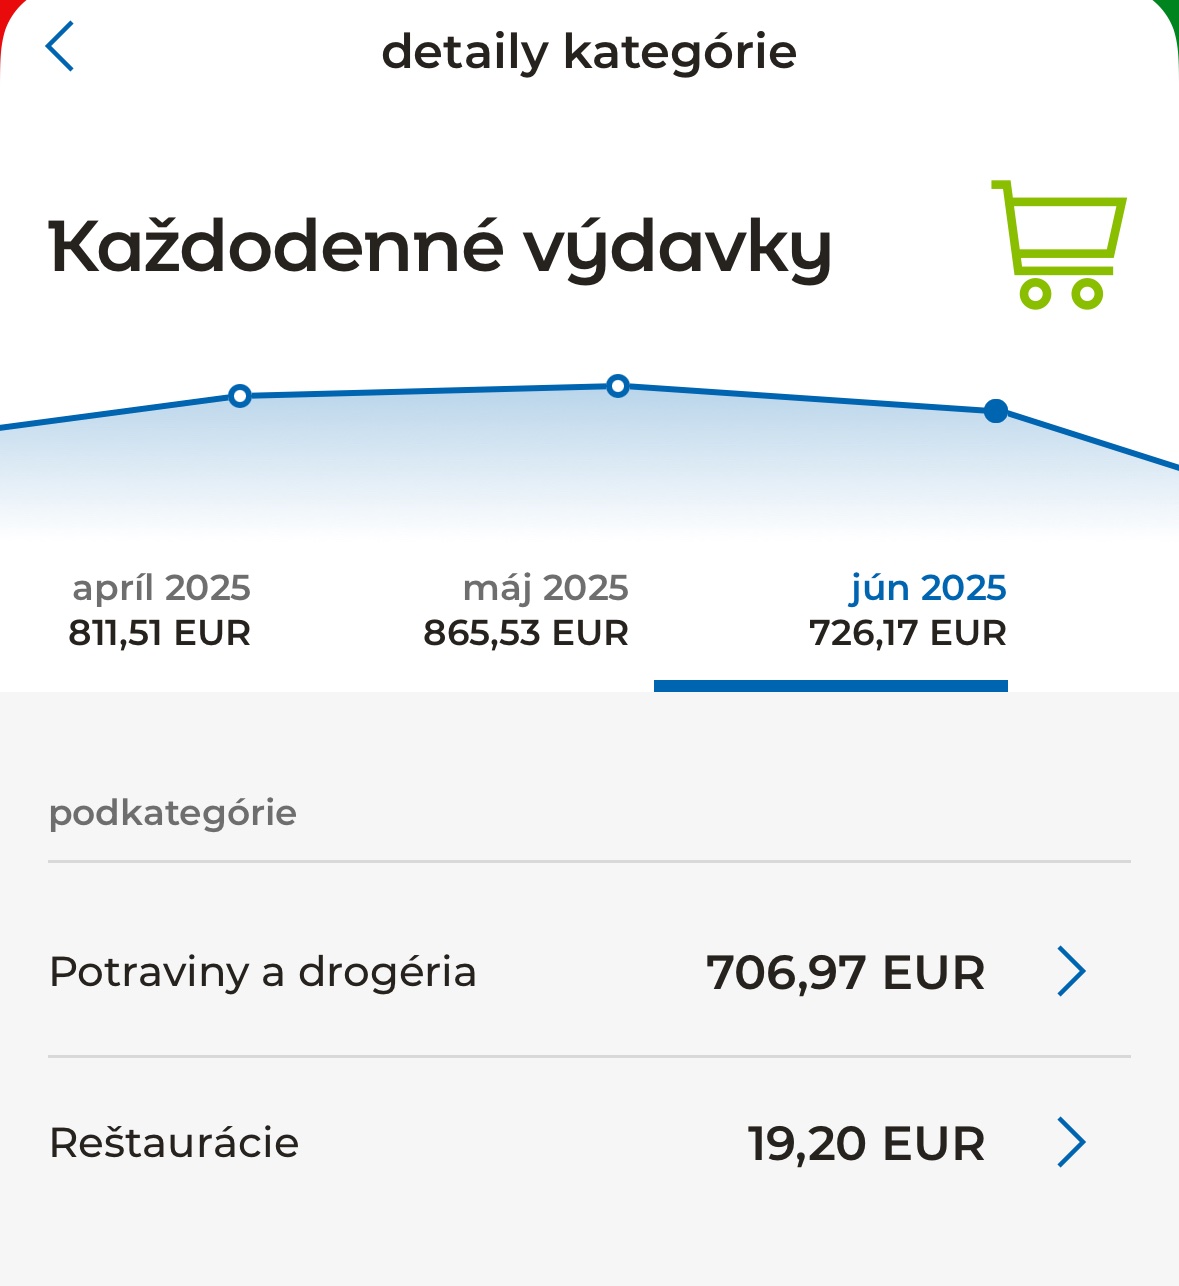The width and height of the screenshot is (1179, 1286).
Task: Select the April data point on chart
Action: (239, 396)
